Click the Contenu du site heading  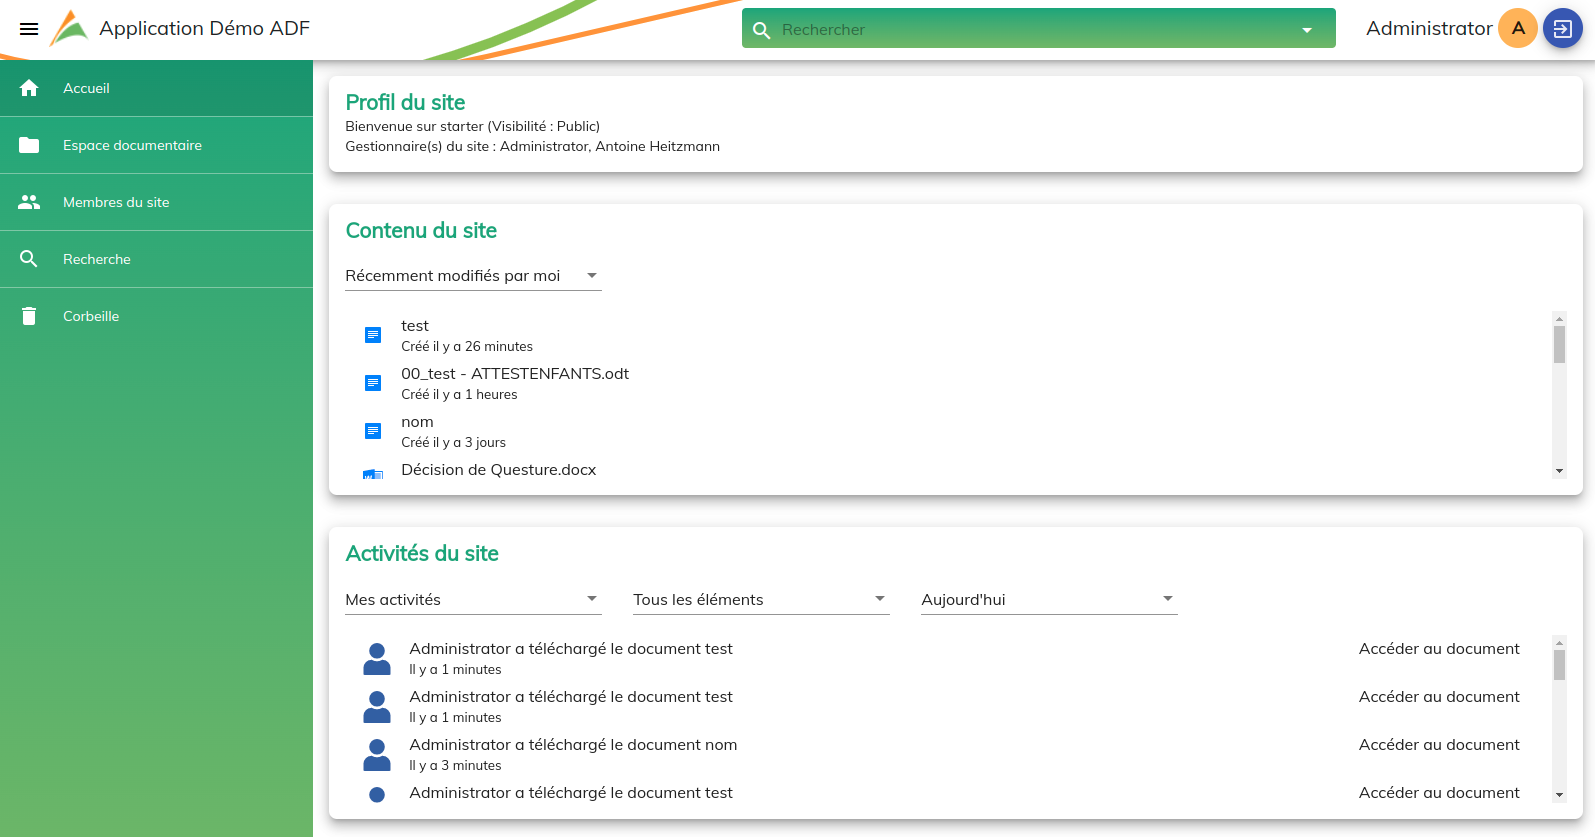click(x=421, y=230)
